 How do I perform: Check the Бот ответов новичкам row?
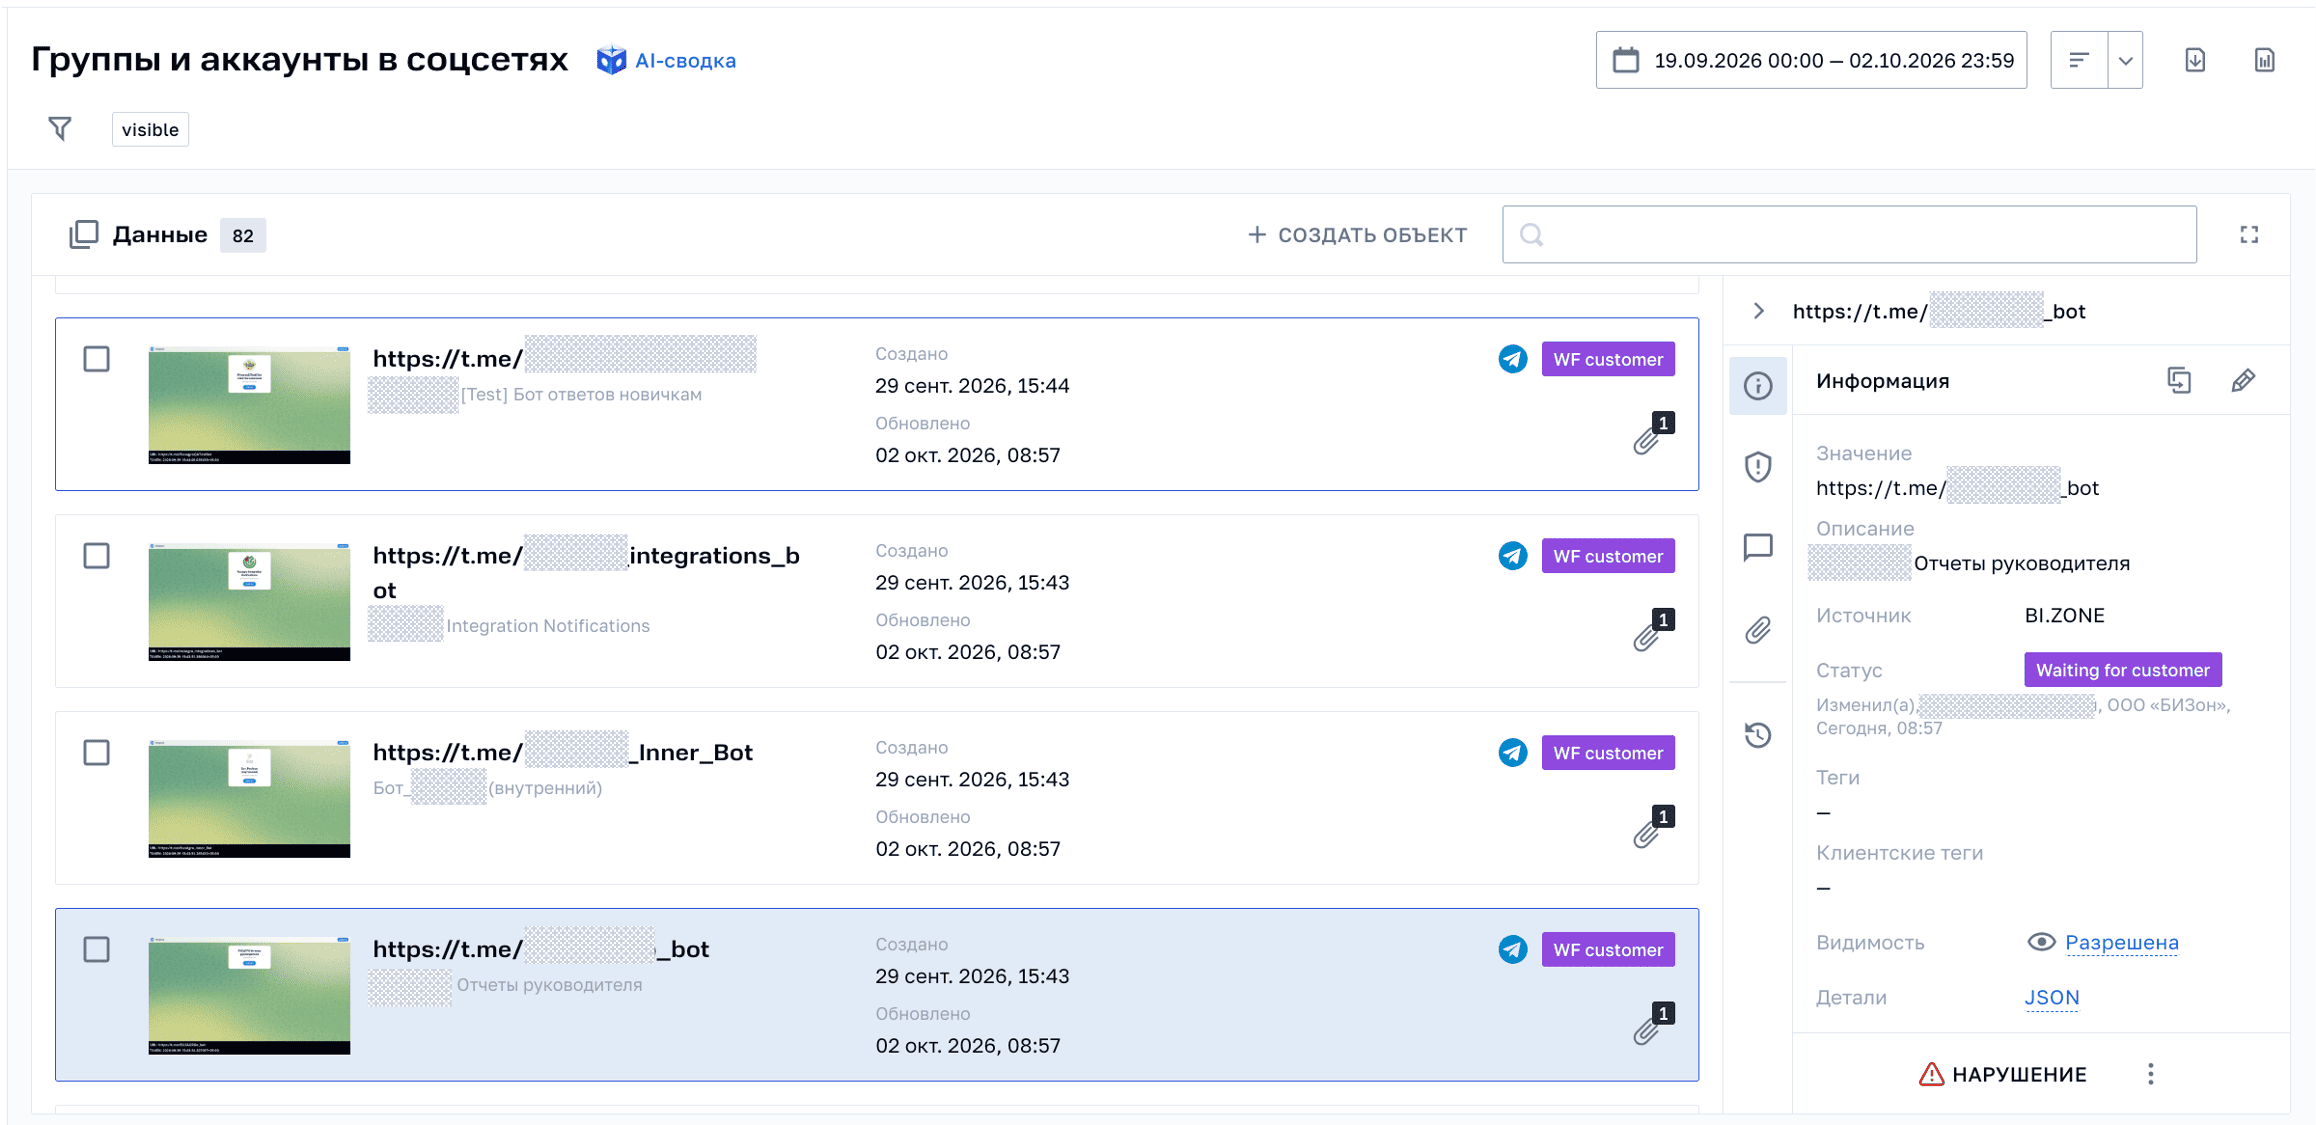(x=96, y=359)
